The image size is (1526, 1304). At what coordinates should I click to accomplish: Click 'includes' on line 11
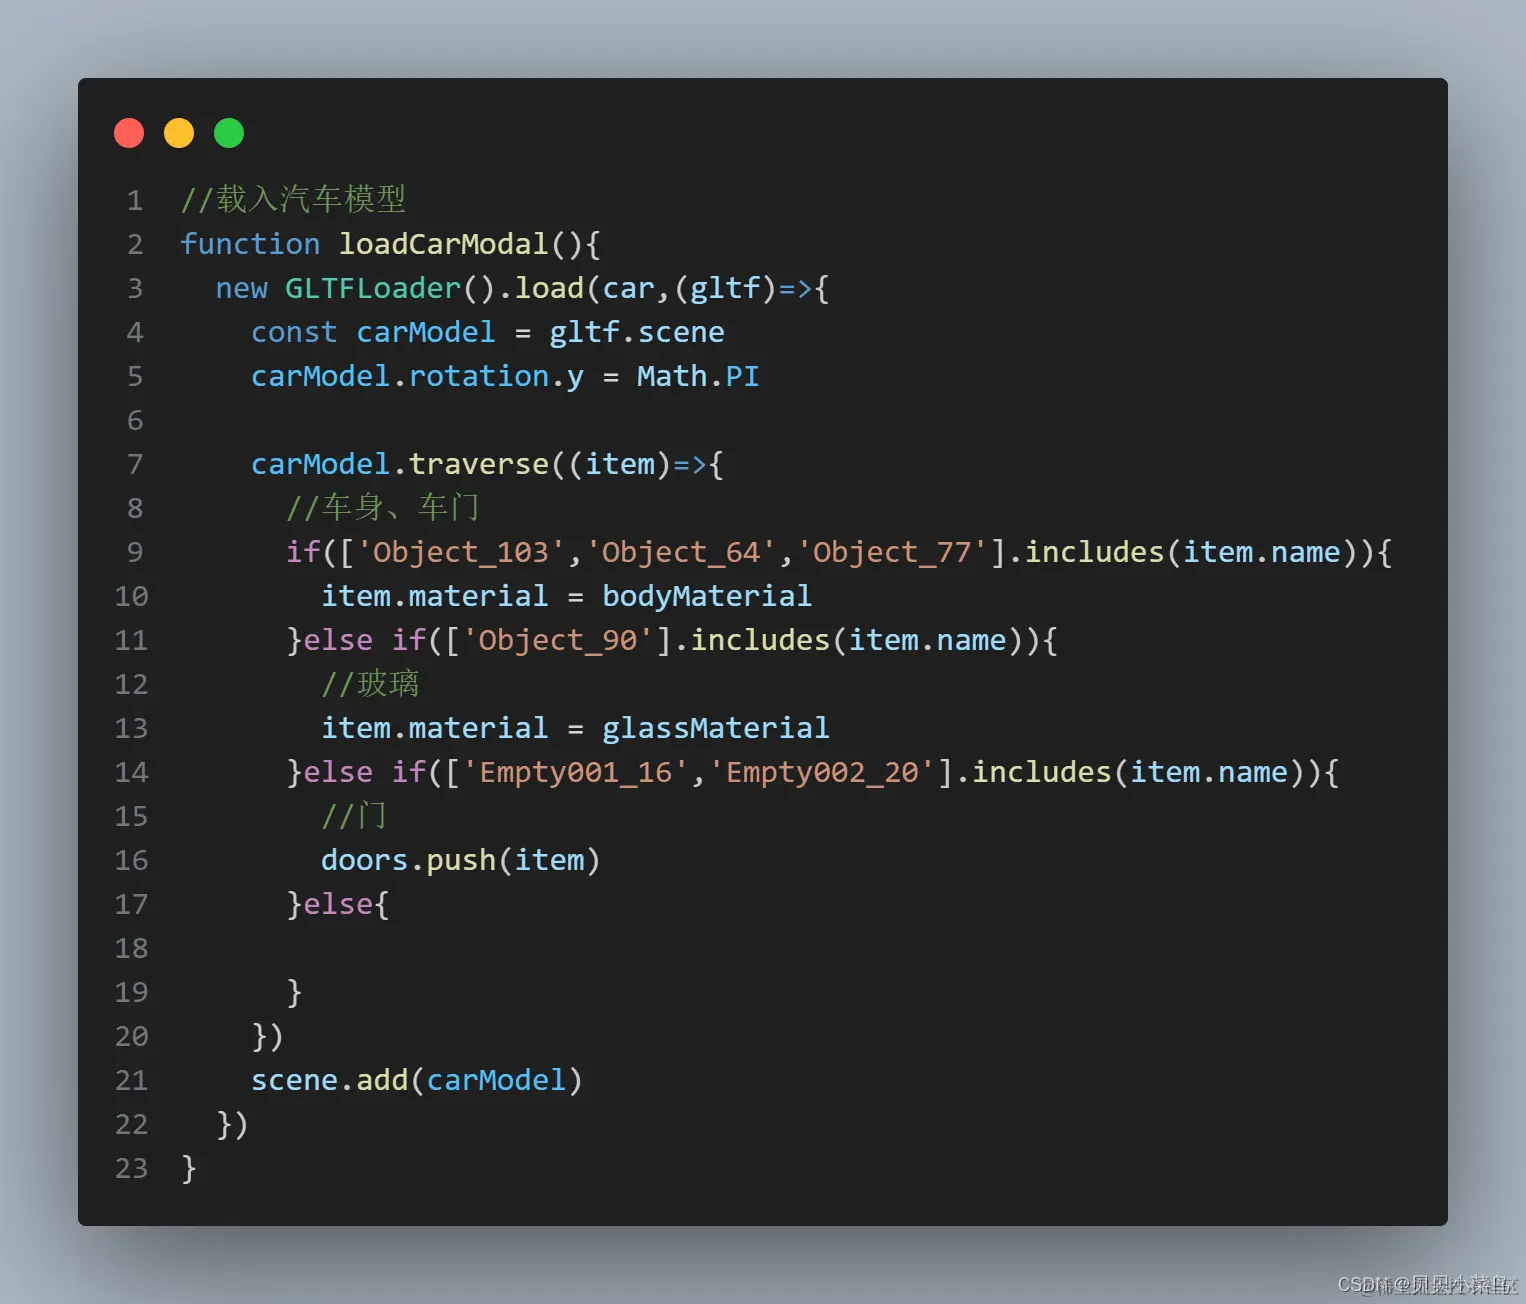[x=760, y=640]
